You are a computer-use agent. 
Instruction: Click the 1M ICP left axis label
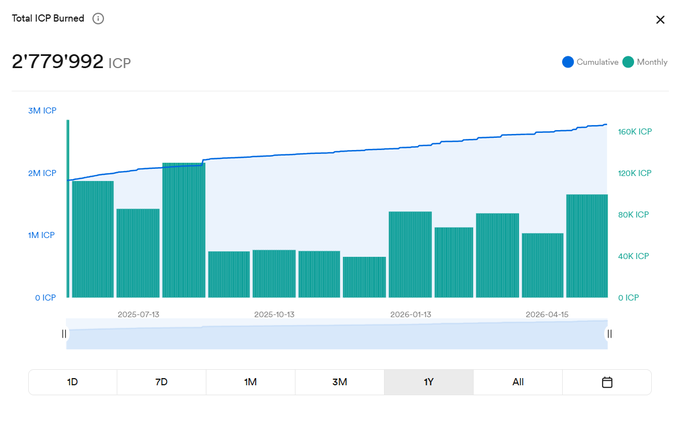42,235
